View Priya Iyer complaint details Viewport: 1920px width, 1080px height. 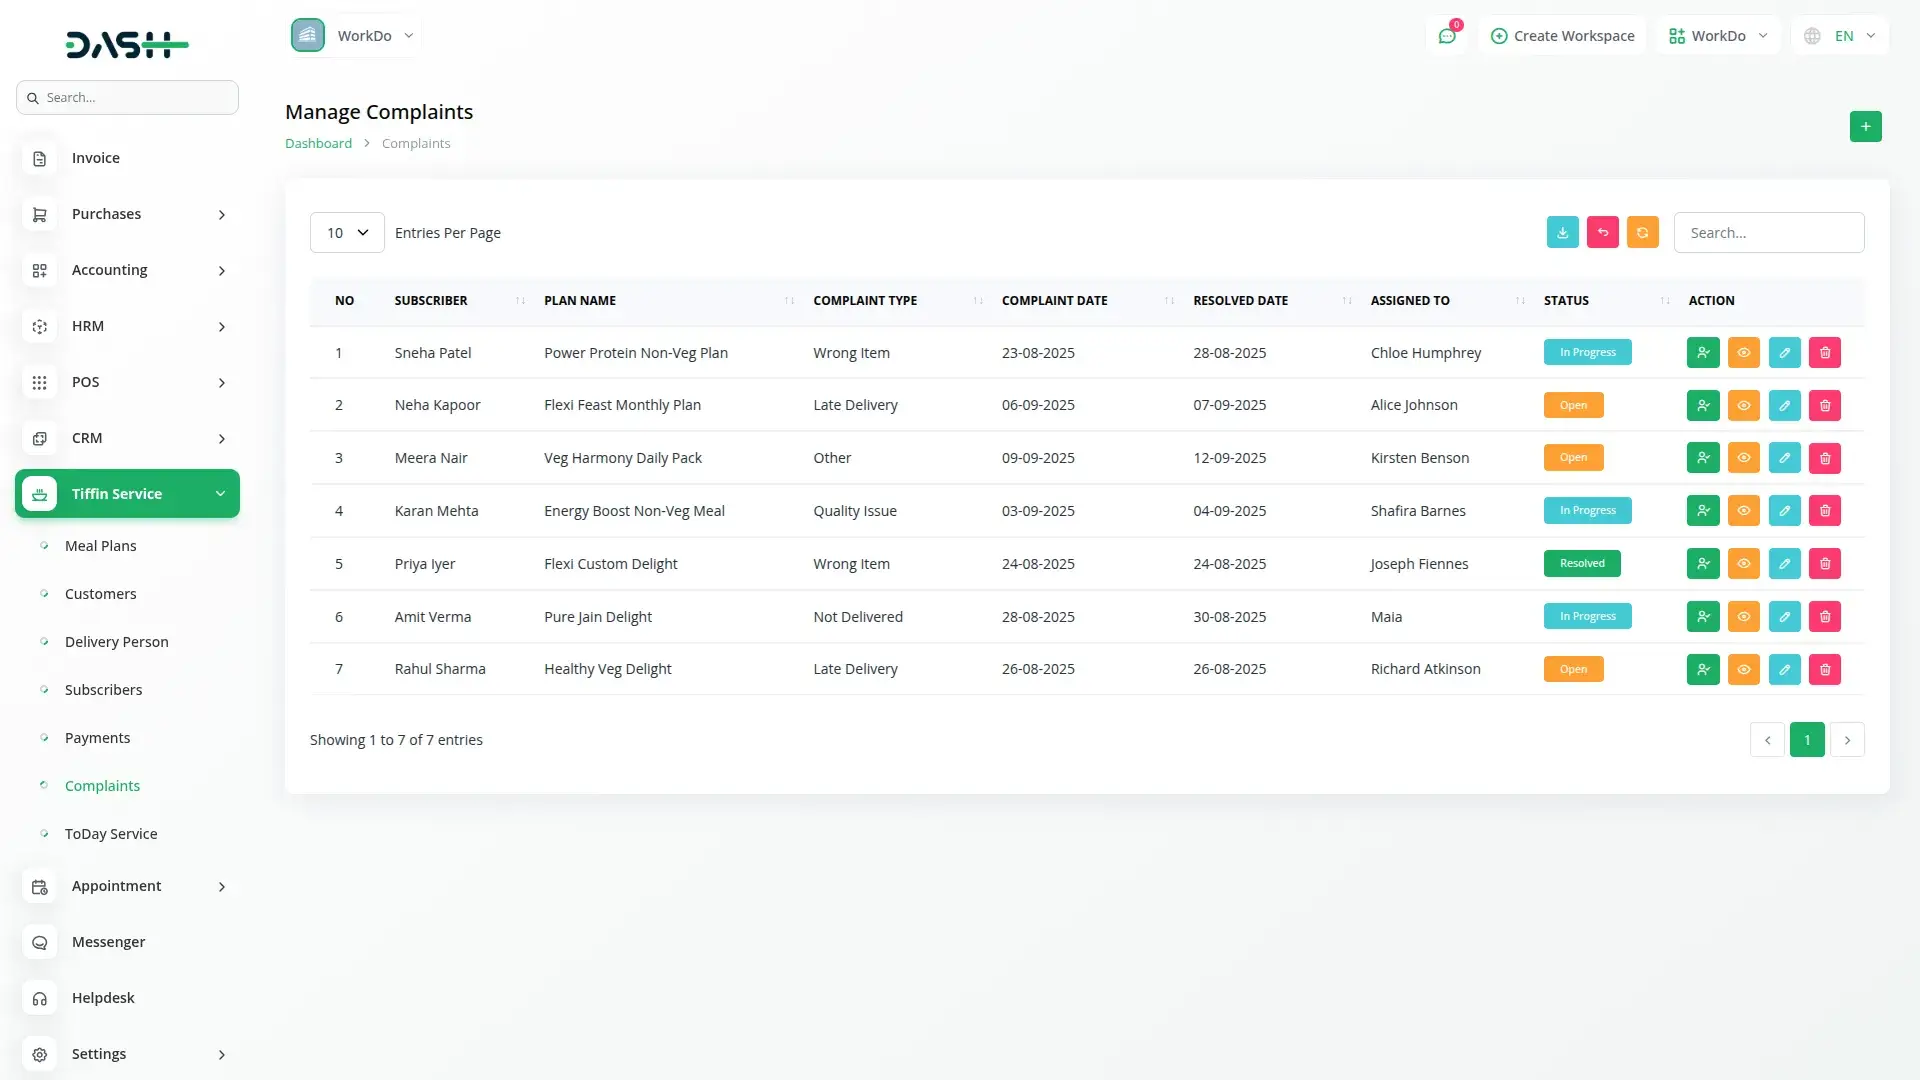coord(1743,564)
